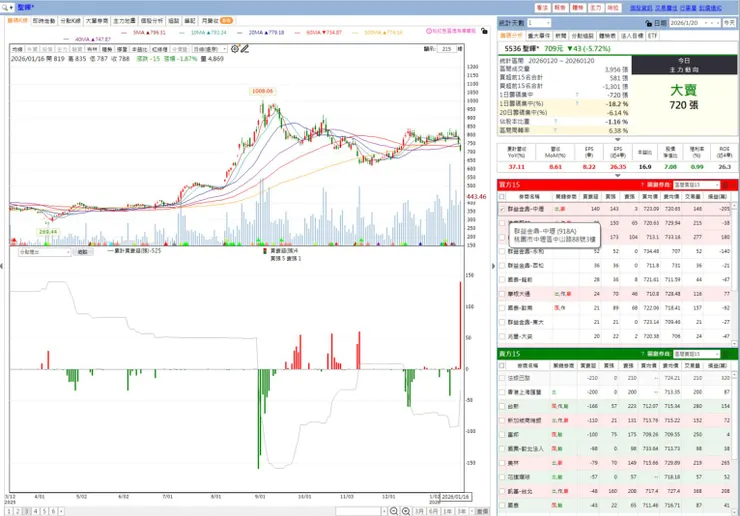
Task: Expand the 日線(還原) period dropdown
Action: pos(209,49)
